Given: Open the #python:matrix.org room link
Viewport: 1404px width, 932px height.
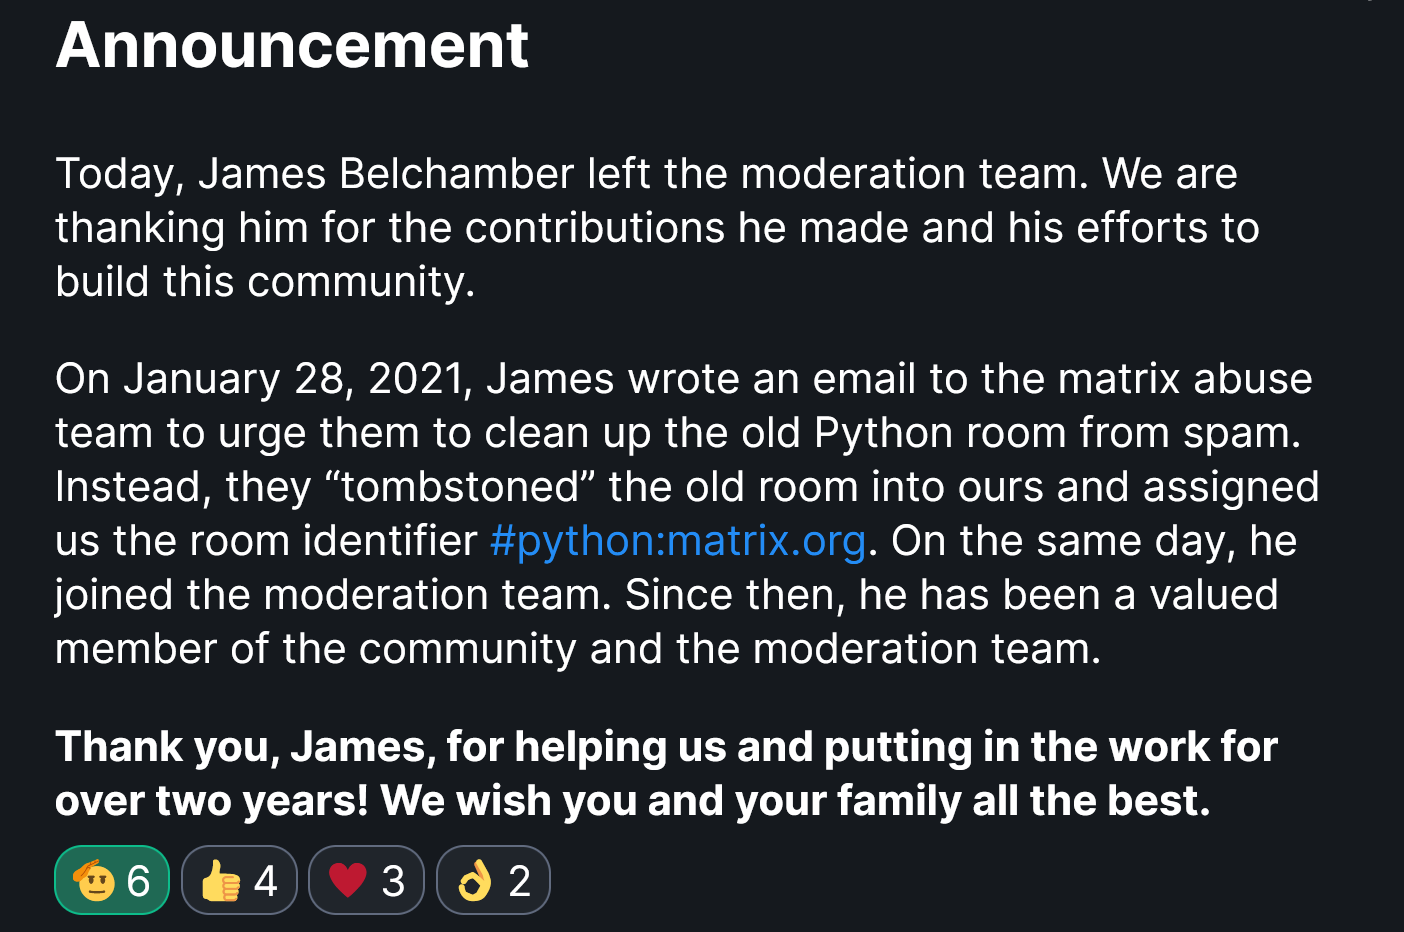Looking at the screenshot, I should [678, 541].
